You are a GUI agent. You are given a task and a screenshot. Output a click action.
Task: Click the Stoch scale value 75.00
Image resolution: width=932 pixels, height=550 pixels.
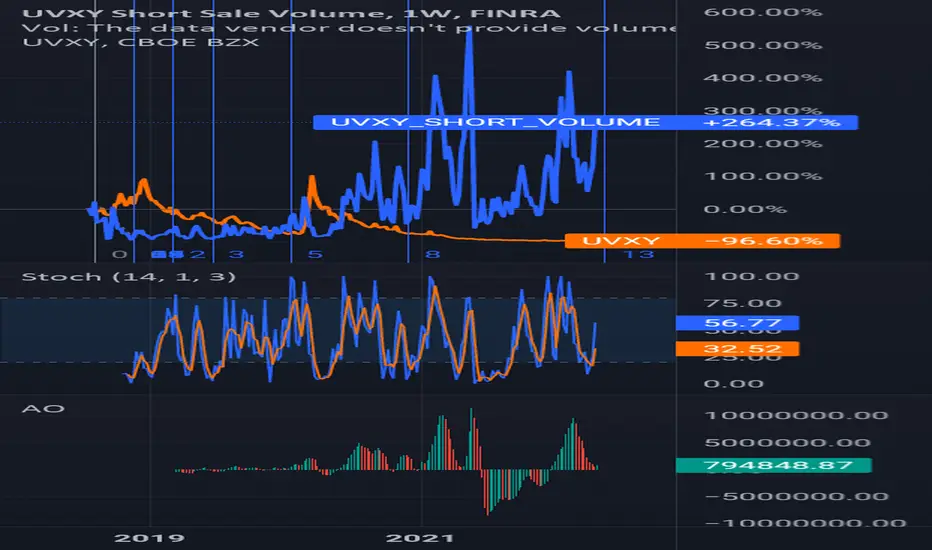743,303
